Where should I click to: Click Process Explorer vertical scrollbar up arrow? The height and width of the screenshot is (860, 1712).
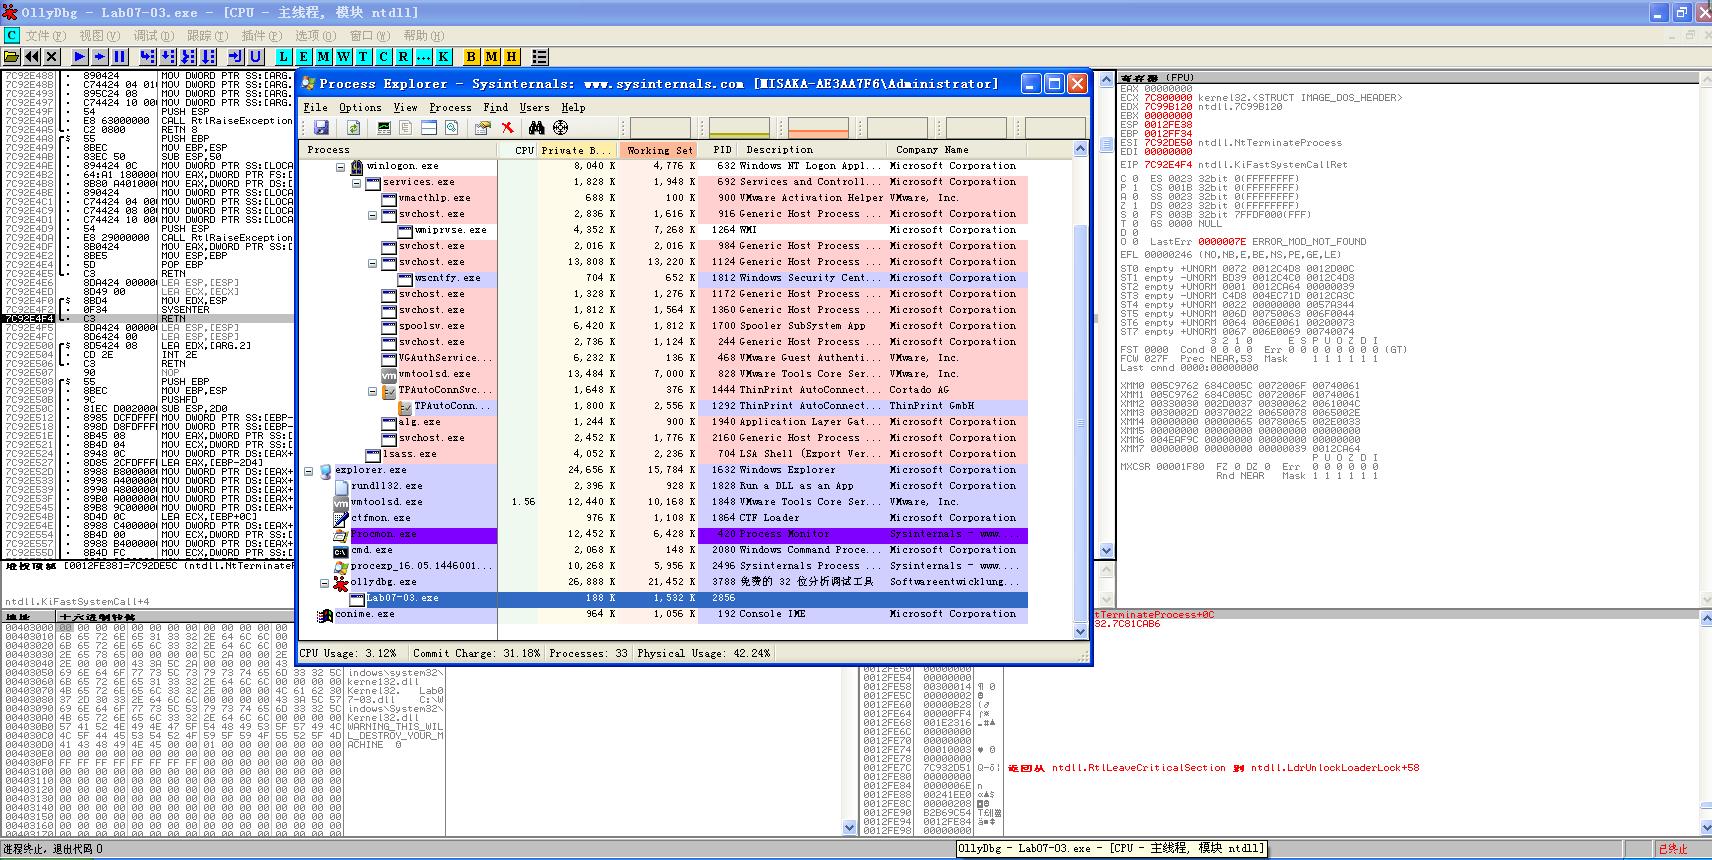pyautogui.click(x=1080, y=150)
